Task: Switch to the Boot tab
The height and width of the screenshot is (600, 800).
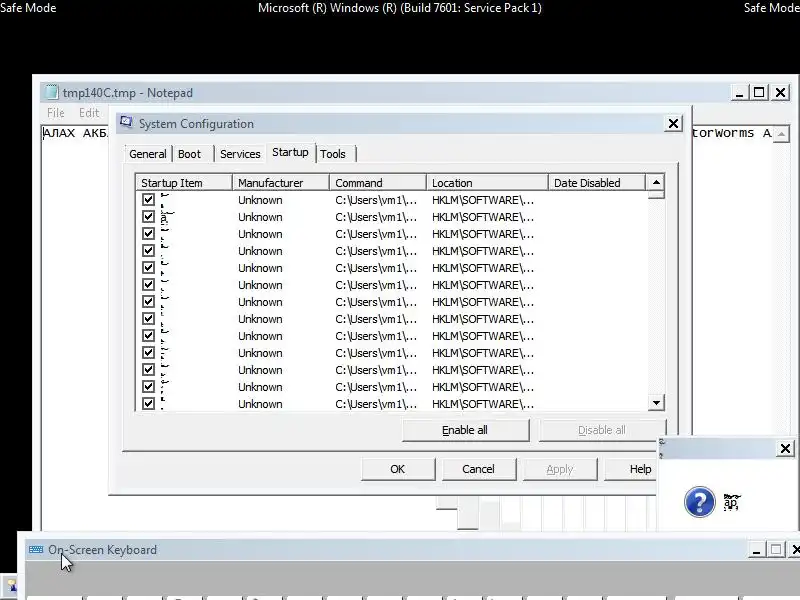Action: click(x=189, y=154)
